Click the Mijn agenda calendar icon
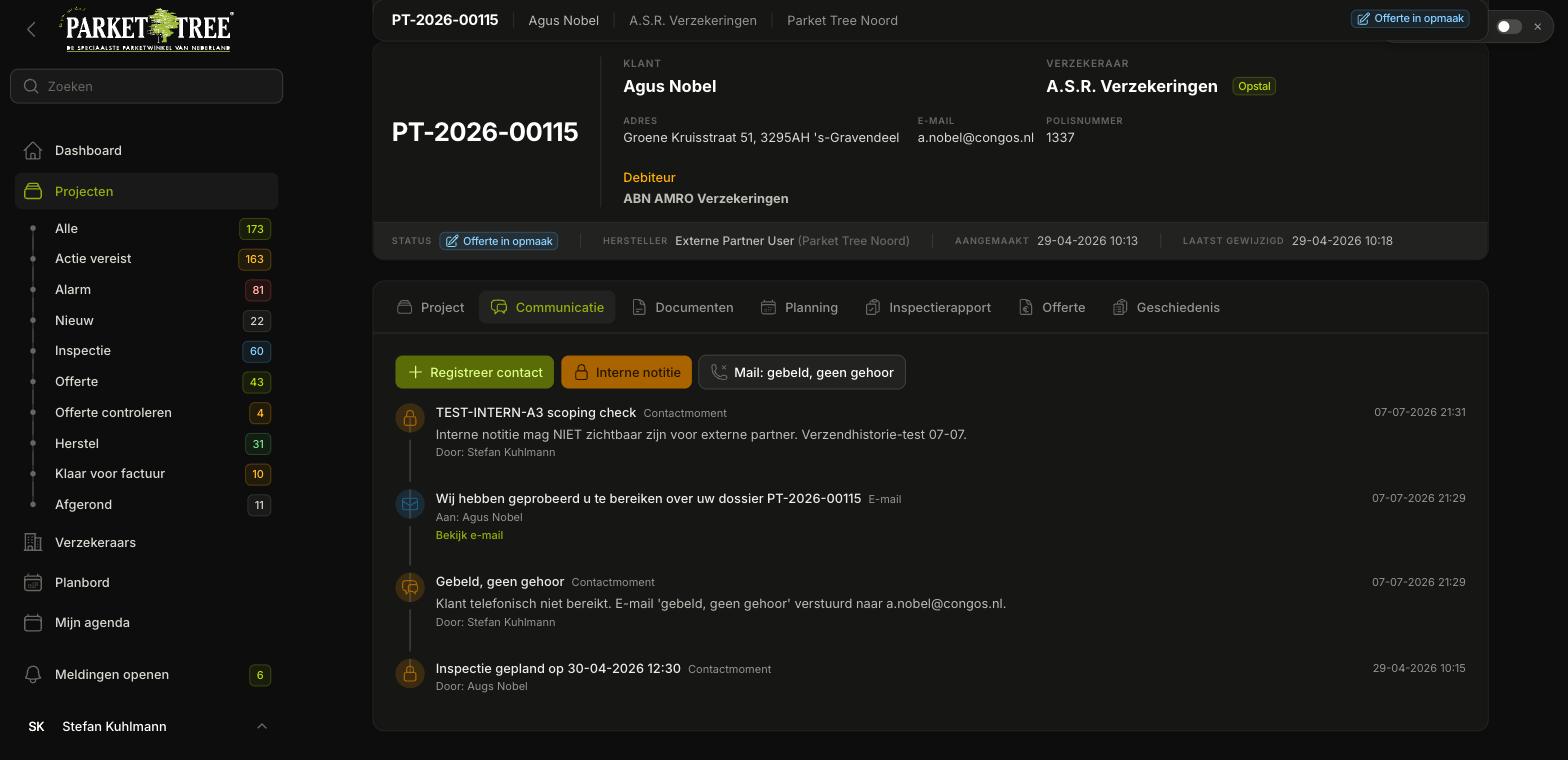Viewport: 1568px width, 760px height. (x=33, y=622)
